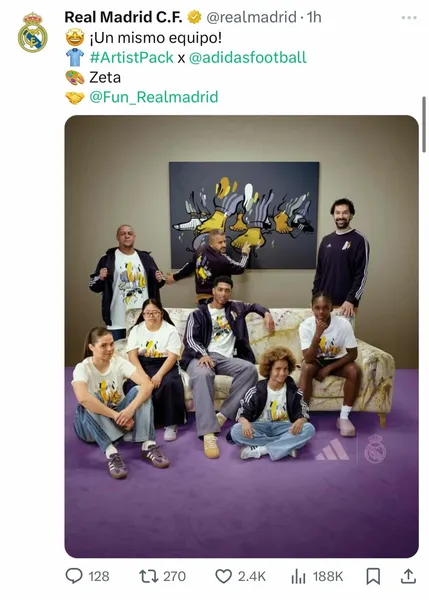Click the 2.4K likes count
This screenshot has width=429, height=600.
[252, 576]
